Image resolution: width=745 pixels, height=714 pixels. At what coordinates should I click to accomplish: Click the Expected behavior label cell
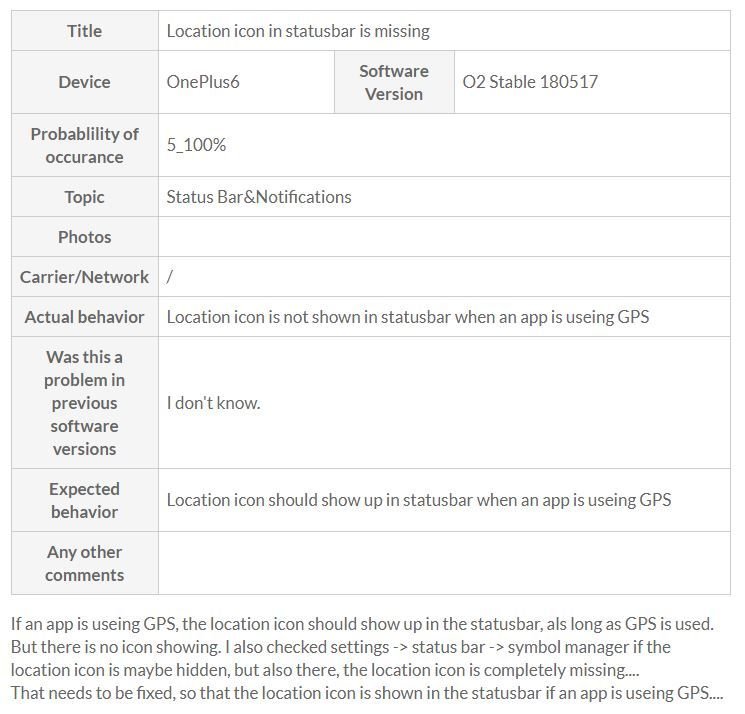[85, 500]
